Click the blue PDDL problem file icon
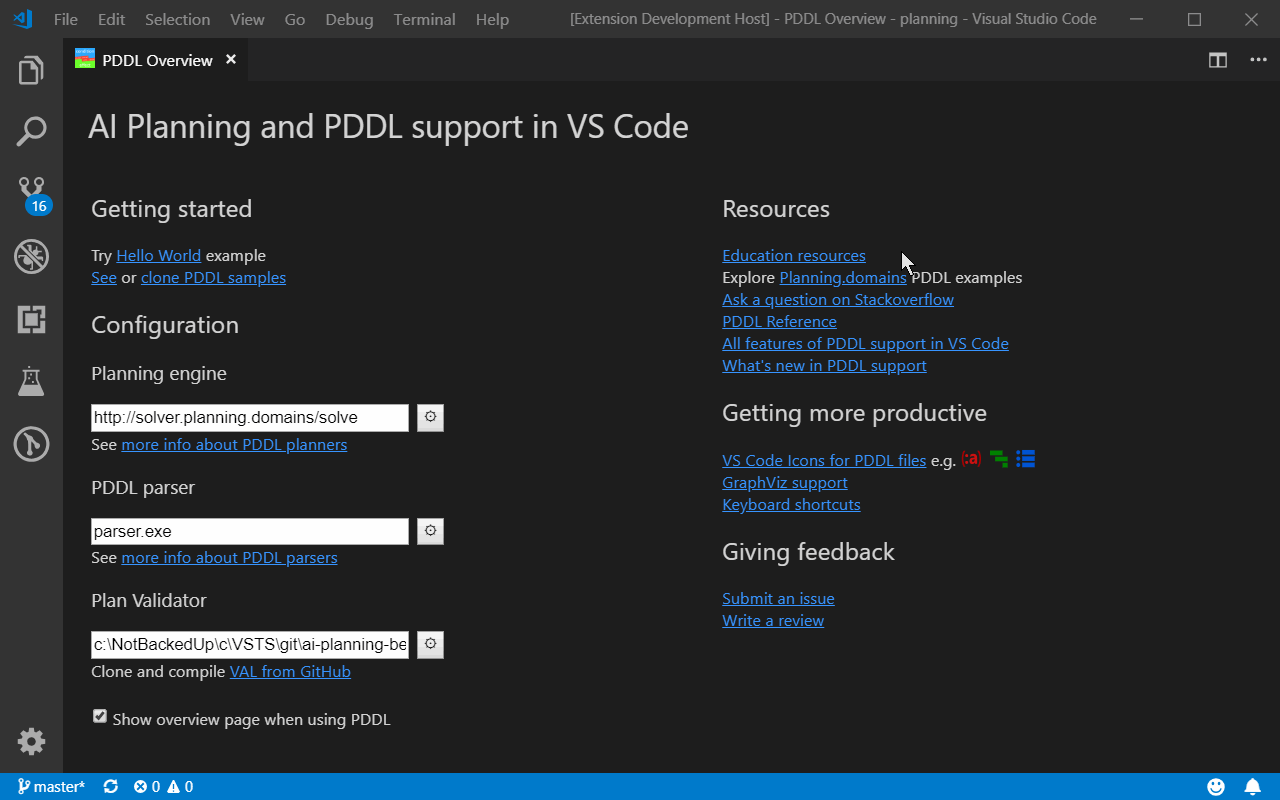 tap(1025, 459)
